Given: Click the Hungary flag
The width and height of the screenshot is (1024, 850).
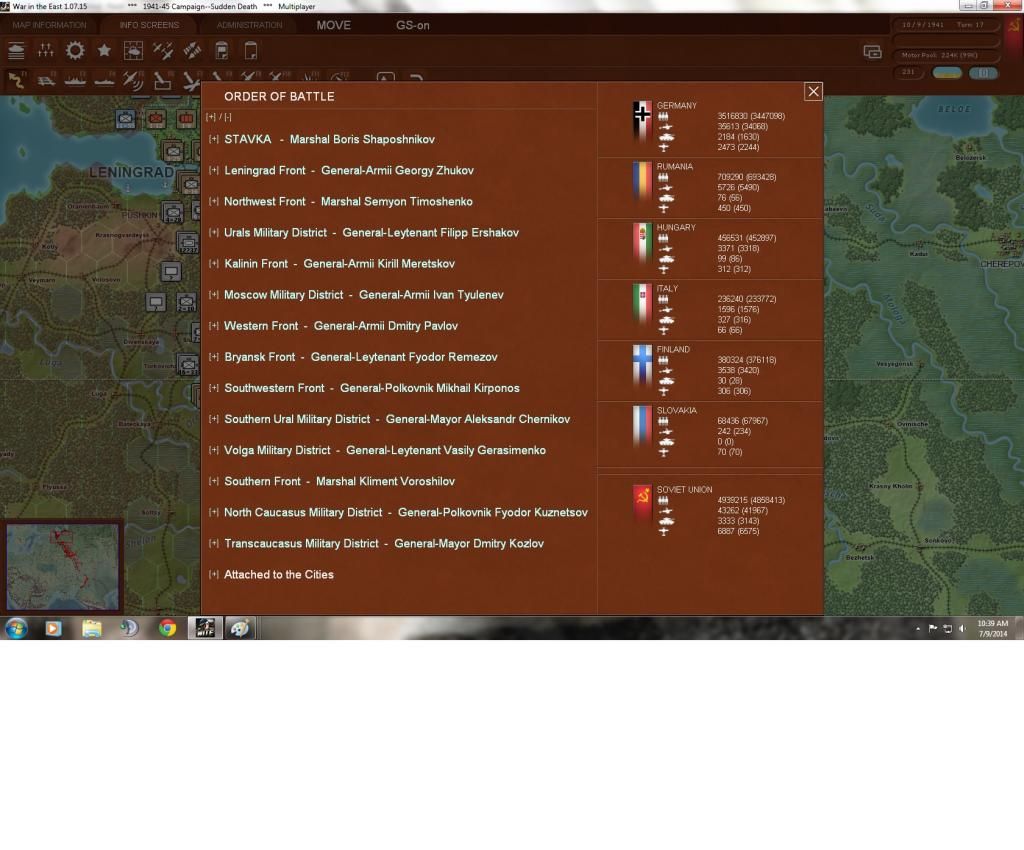Looking at the screenshot, I should [x=643, y=243].
